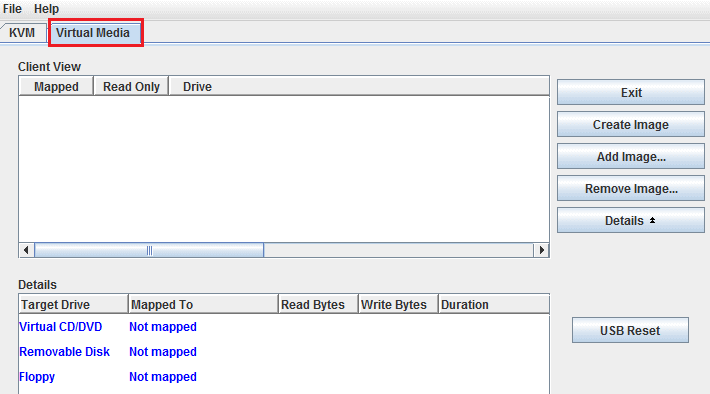Viewport: 710px width, 394px height.
Task: Click the Exit button
Action: (631, 92)
